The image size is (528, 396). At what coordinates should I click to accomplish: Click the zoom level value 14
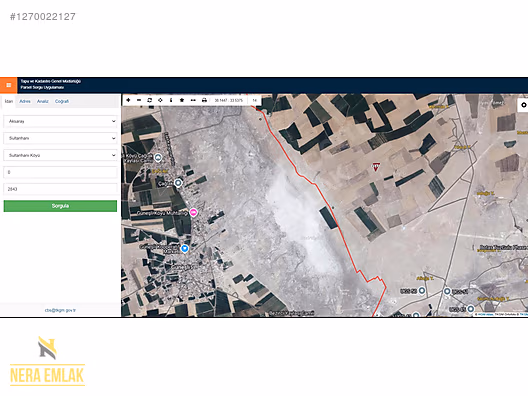click(x=255, y=100)
